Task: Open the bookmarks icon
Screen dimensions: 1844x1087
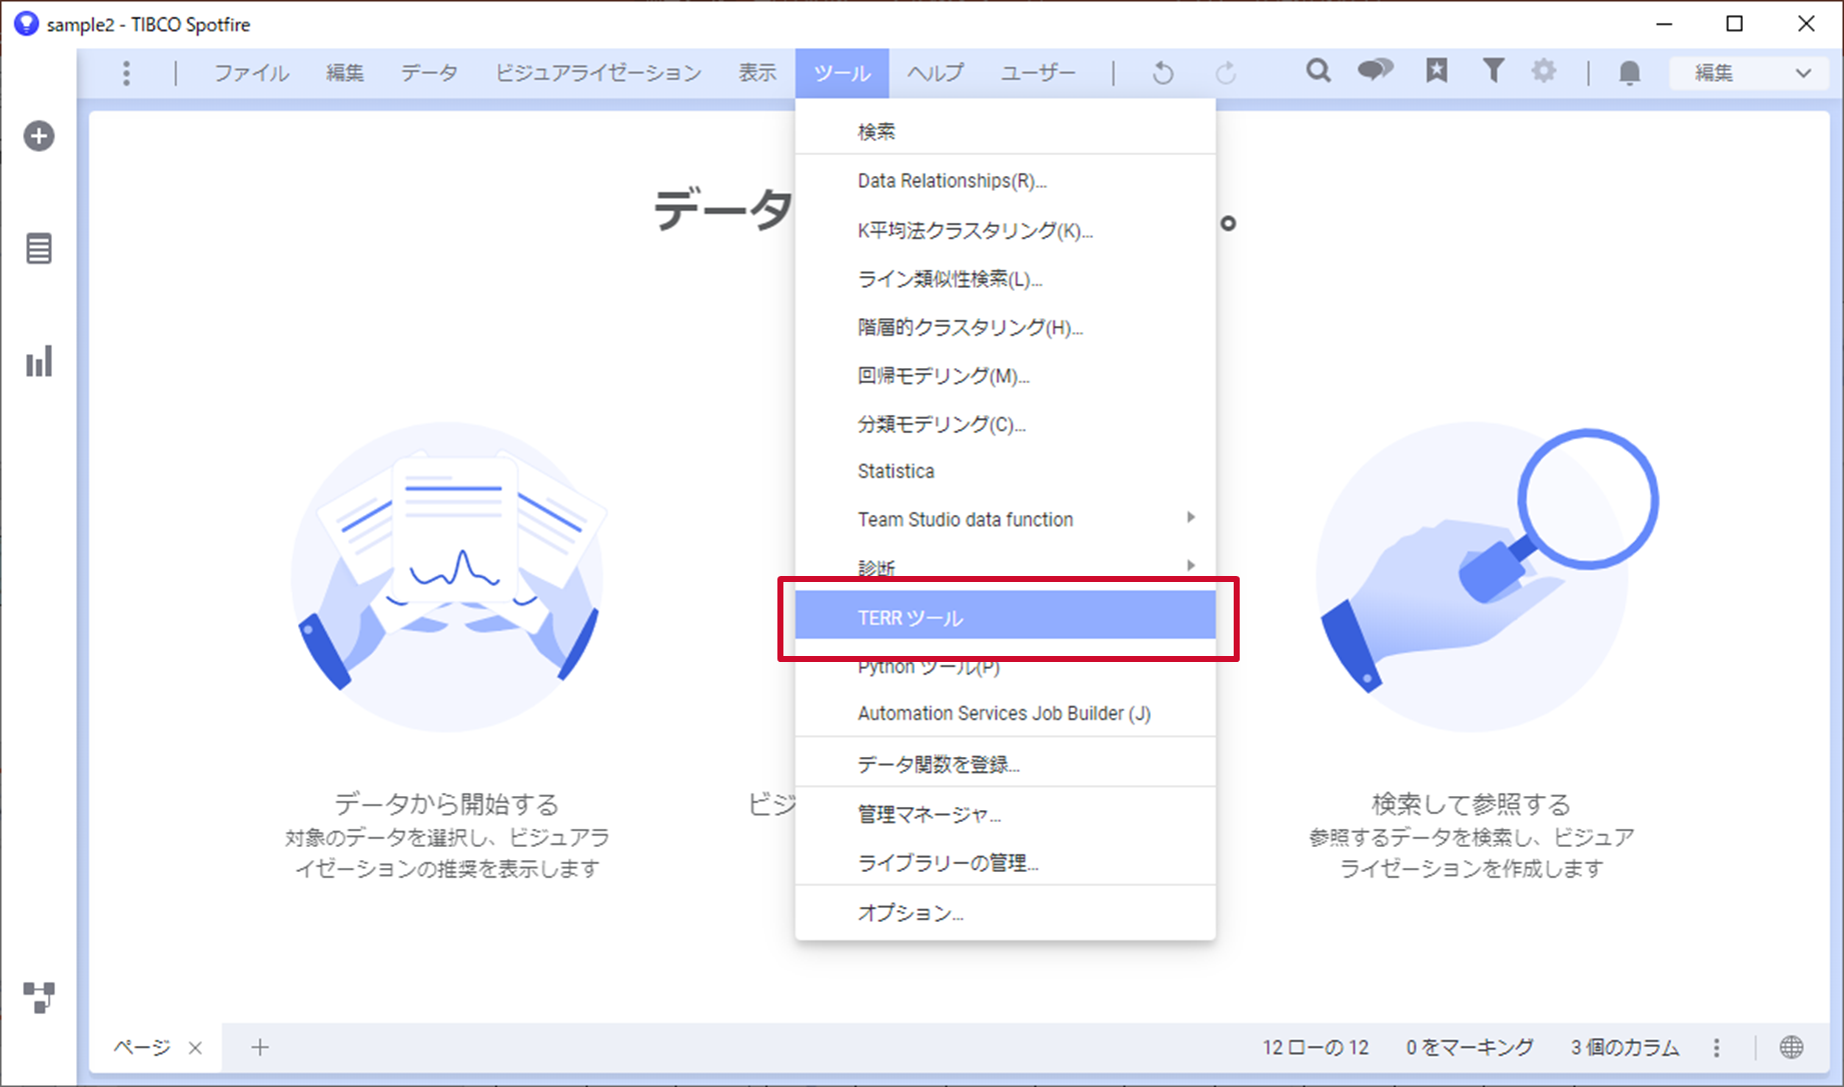Action: tap(1437, 71)
